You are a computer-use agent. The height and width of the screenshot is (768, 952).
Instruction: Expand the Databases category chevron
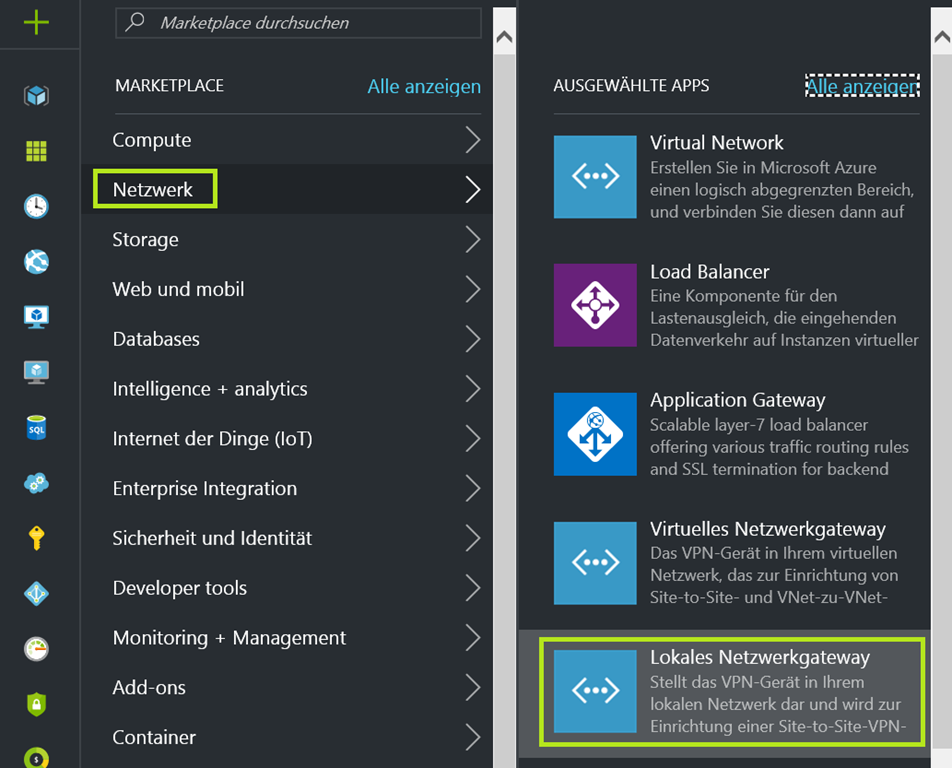473,339
